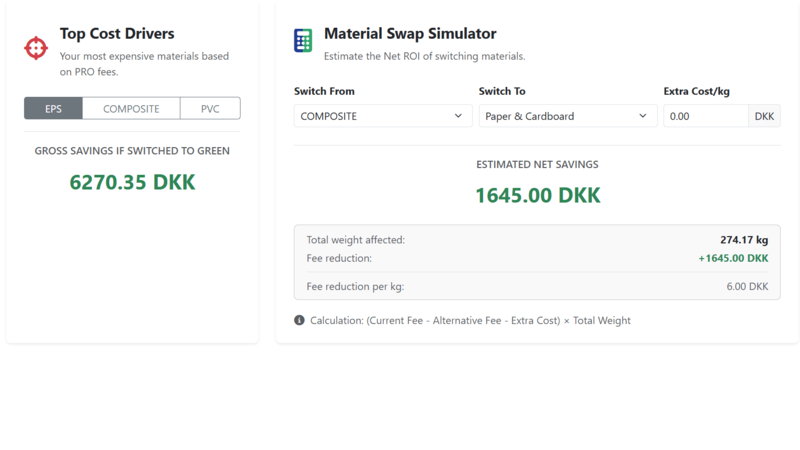Click the 6270.35 DKK gross savings value
This screenshot has width=800, height=450.
(x=132, y=182)
